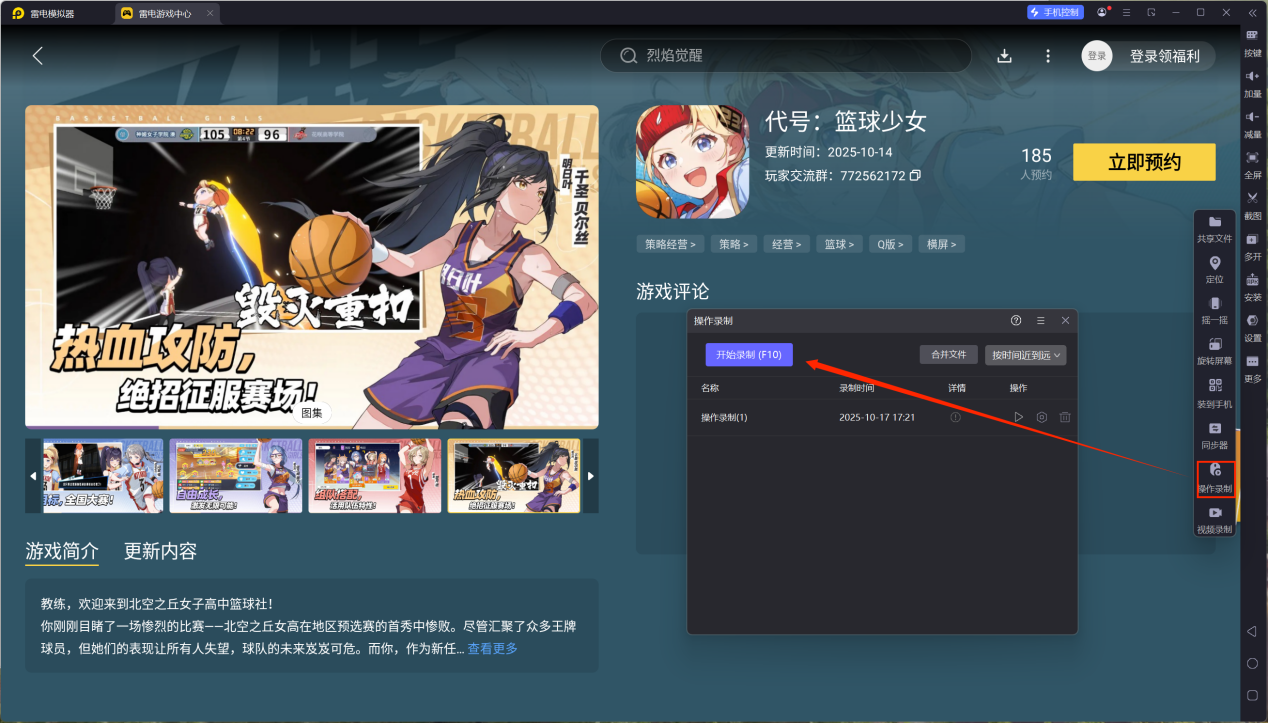Open the 策略经营 tag
This screenshot has height=723, width=1268.
(670, 244)
